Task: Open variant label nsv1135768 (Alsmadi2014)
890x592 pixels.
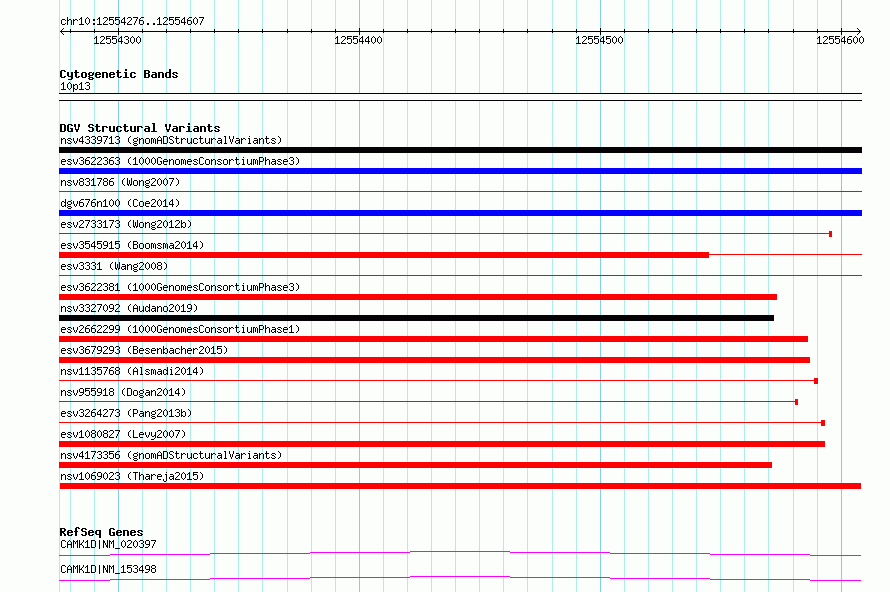Action: point(132,371)
